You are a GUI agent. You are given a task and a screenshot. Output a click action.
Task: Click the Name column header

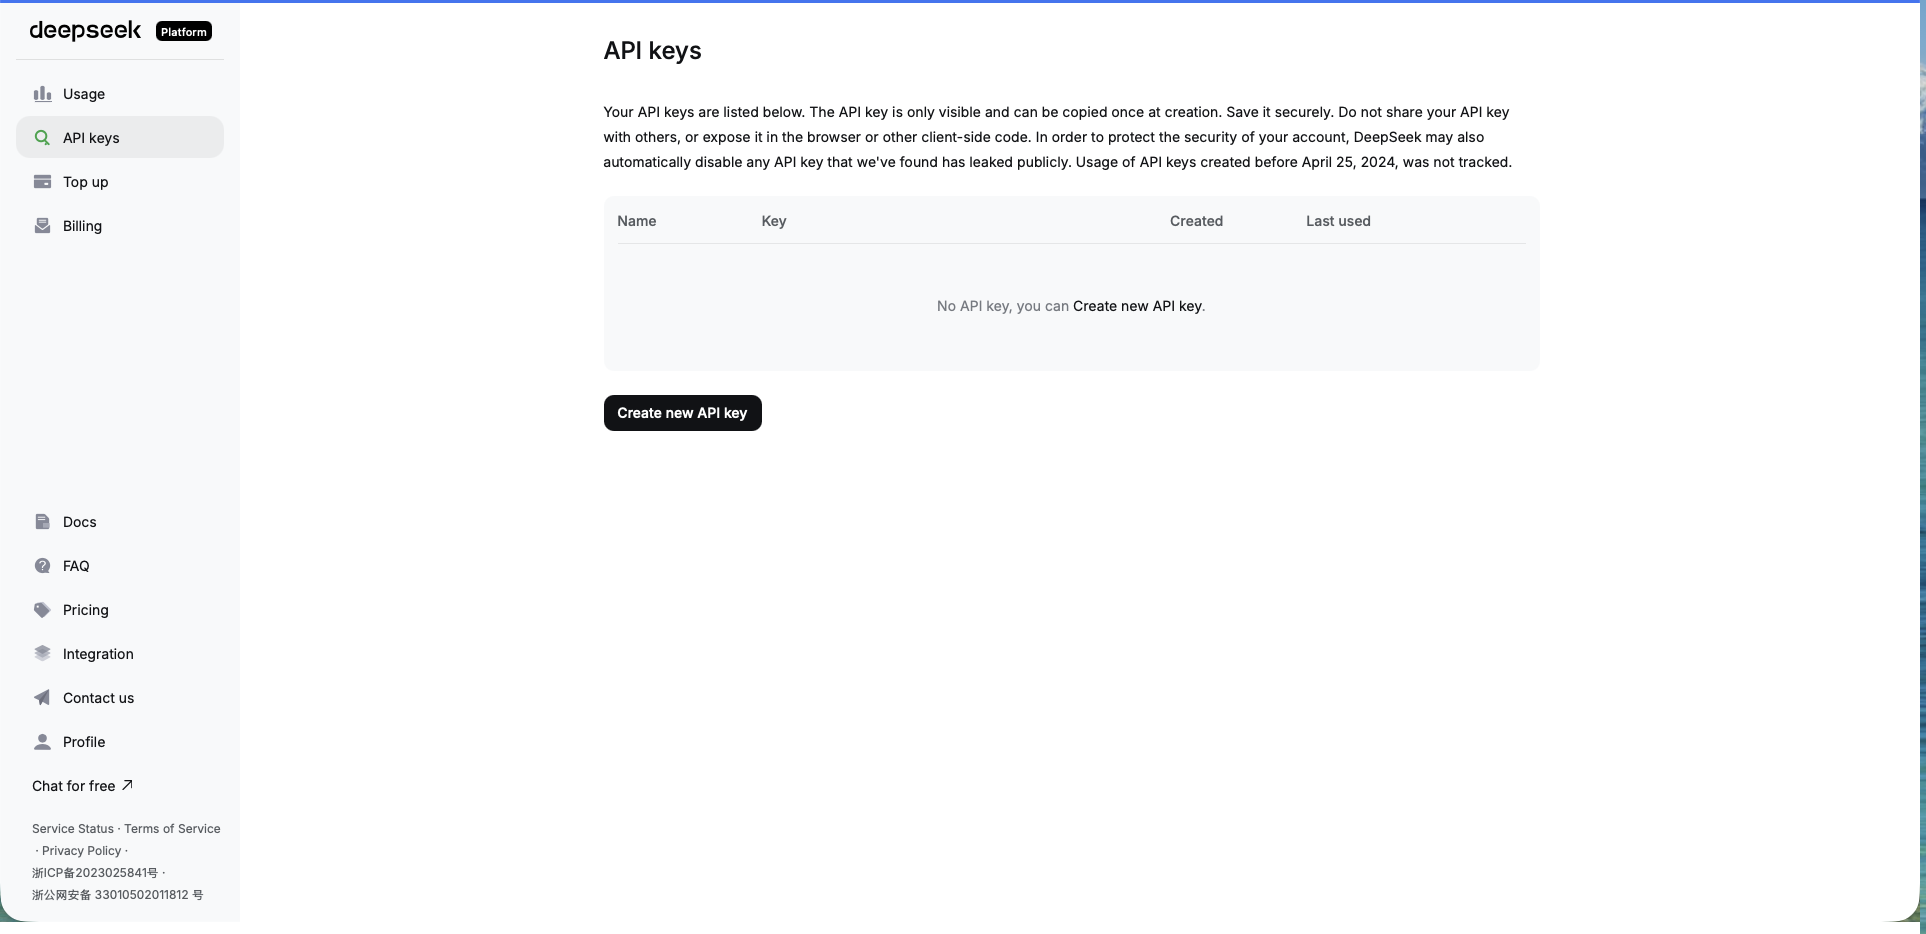point(637,221)
